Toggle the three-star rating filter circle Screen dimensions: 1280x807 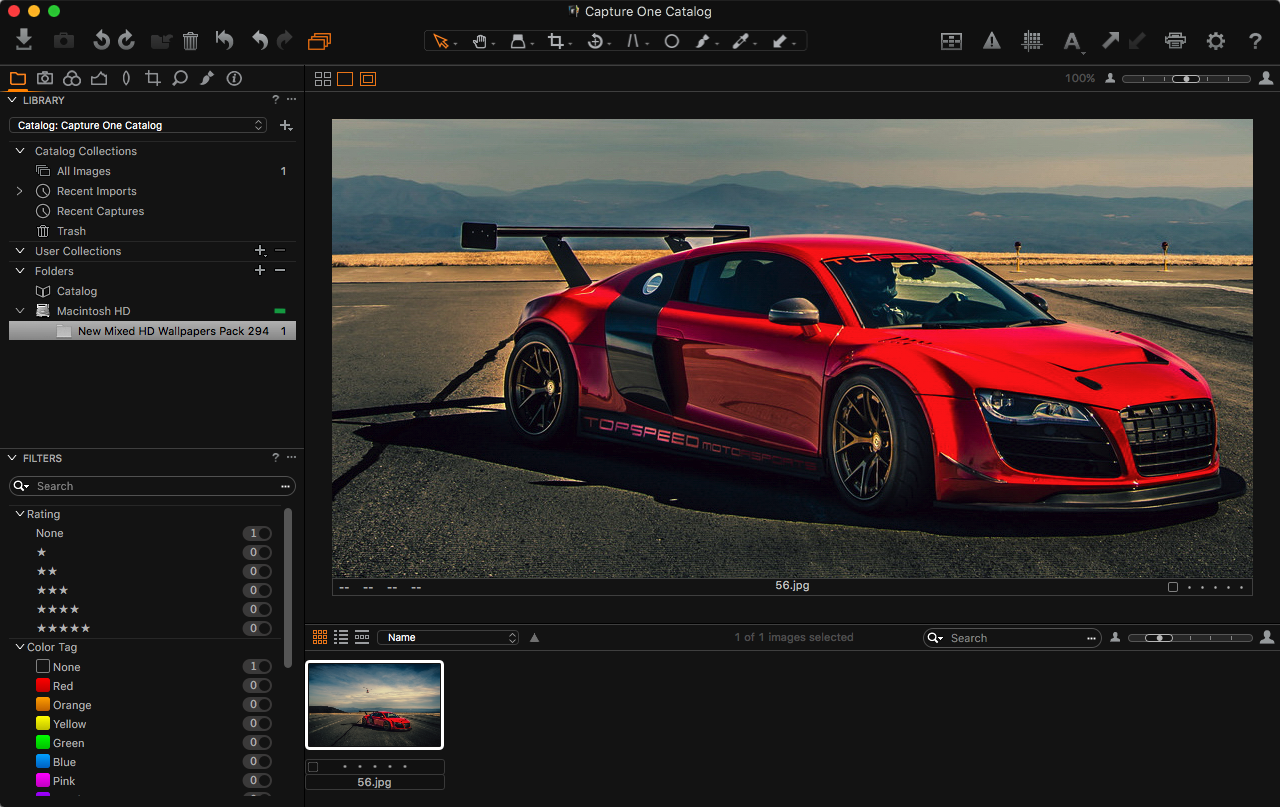tap(264, 590)
